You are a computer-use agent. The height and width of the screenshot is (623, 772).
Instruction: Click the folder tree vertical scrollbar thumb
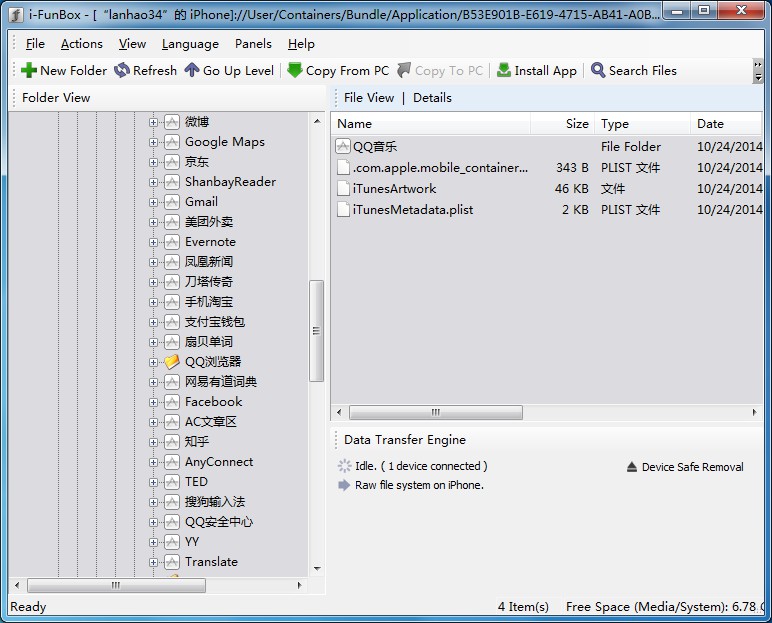click(317, 331)
